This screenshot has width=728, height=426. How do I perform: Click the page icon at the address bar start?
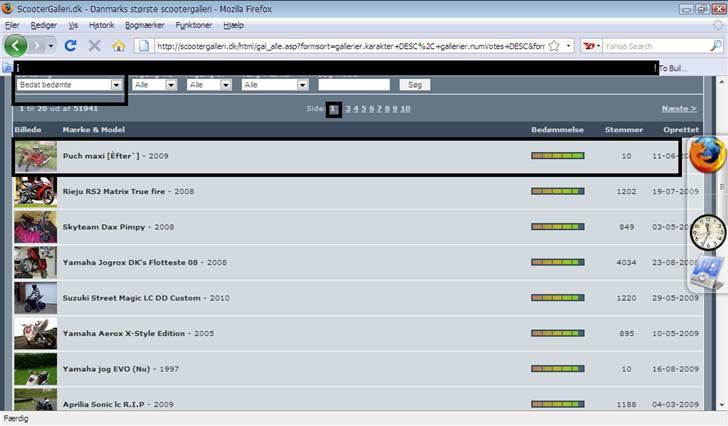144,46
